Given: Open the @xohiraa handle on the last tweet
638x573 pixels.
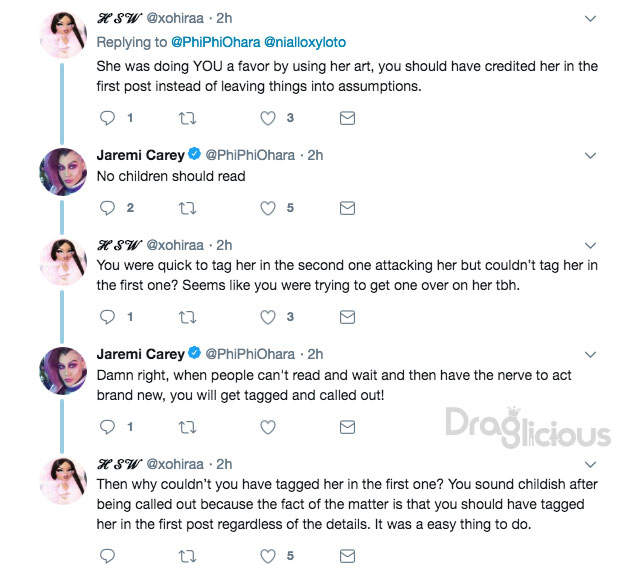Looking at the screenshot, I should click(175, 464).
